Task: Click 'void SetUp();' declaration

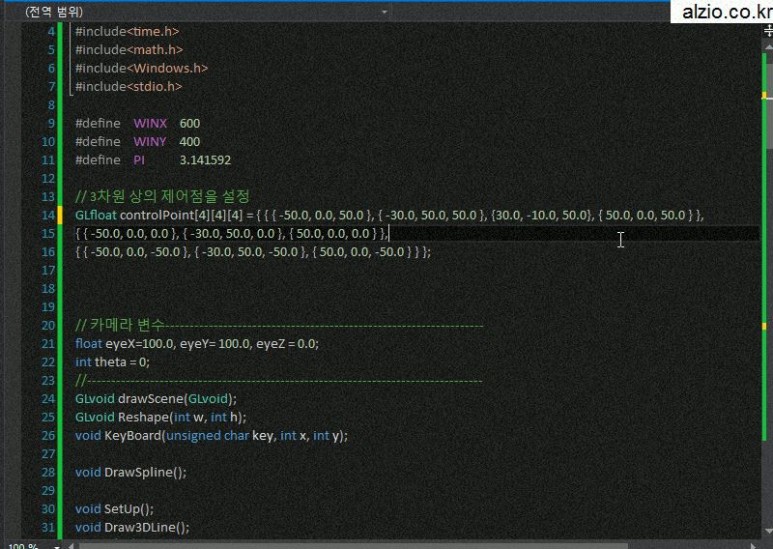Action: pos(114,509)
